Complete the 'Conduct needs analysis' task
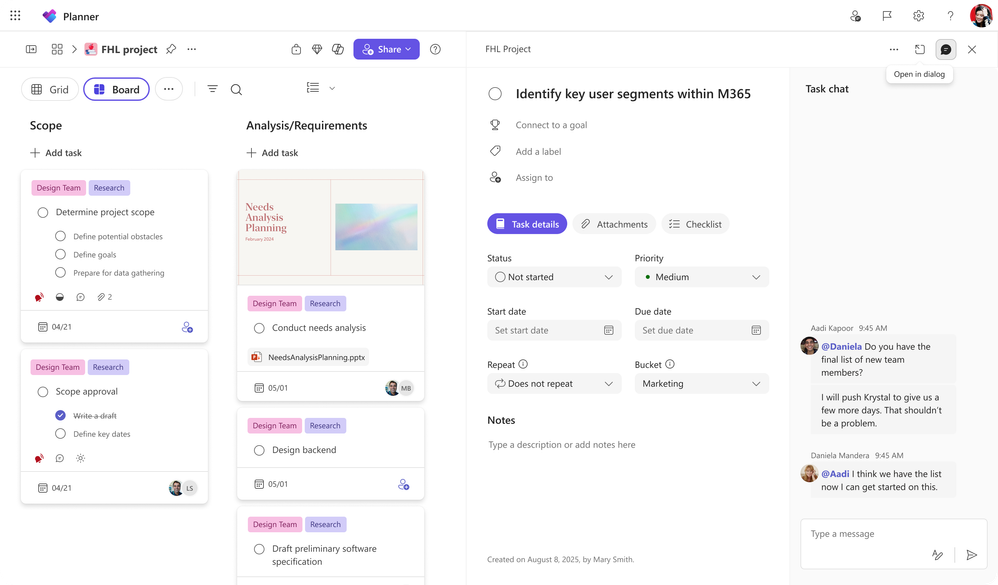The height and width of the screenshot is (585, 998). (259, 328)
